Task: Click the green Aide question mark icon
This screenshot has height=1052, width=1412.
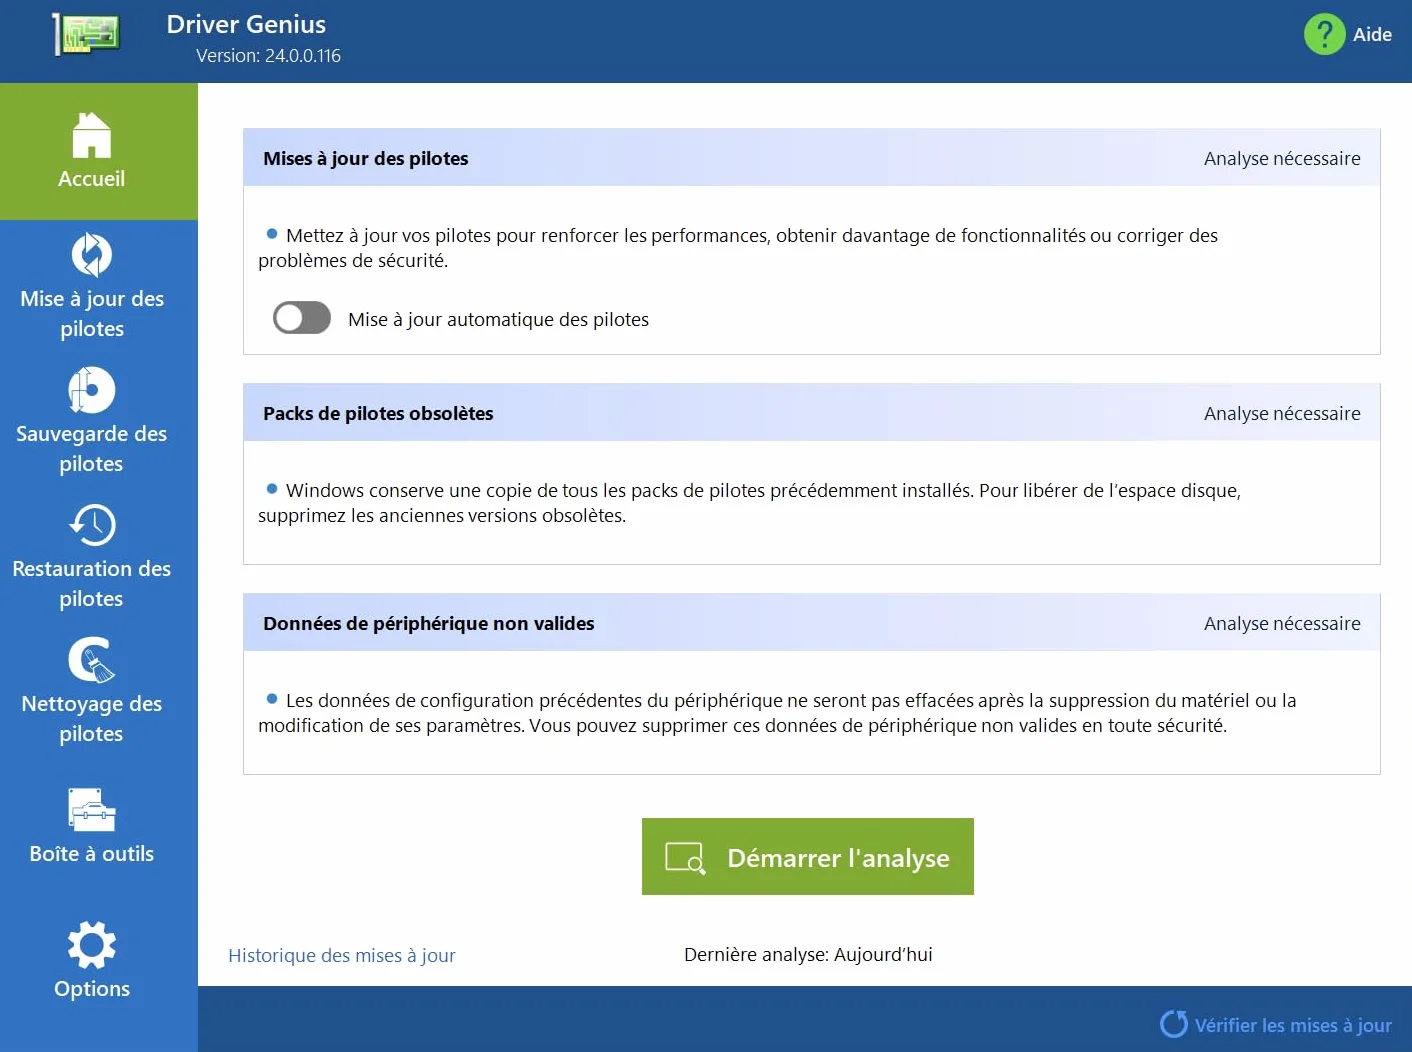Action: pyautogui.click(x=1324, y=34)
